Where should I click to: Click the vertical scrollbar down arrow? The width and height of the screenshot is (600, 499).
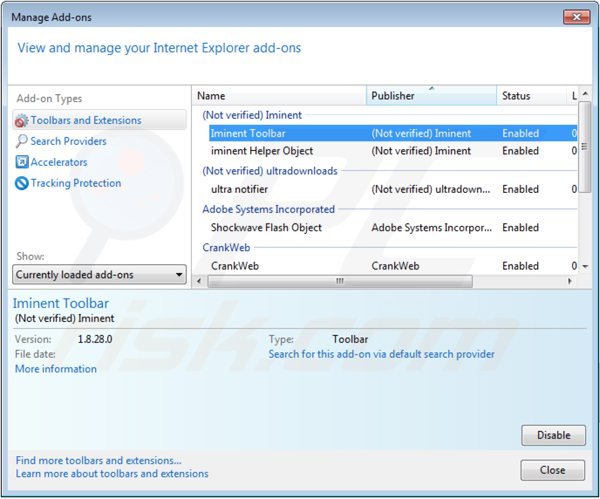coord(585,266)
